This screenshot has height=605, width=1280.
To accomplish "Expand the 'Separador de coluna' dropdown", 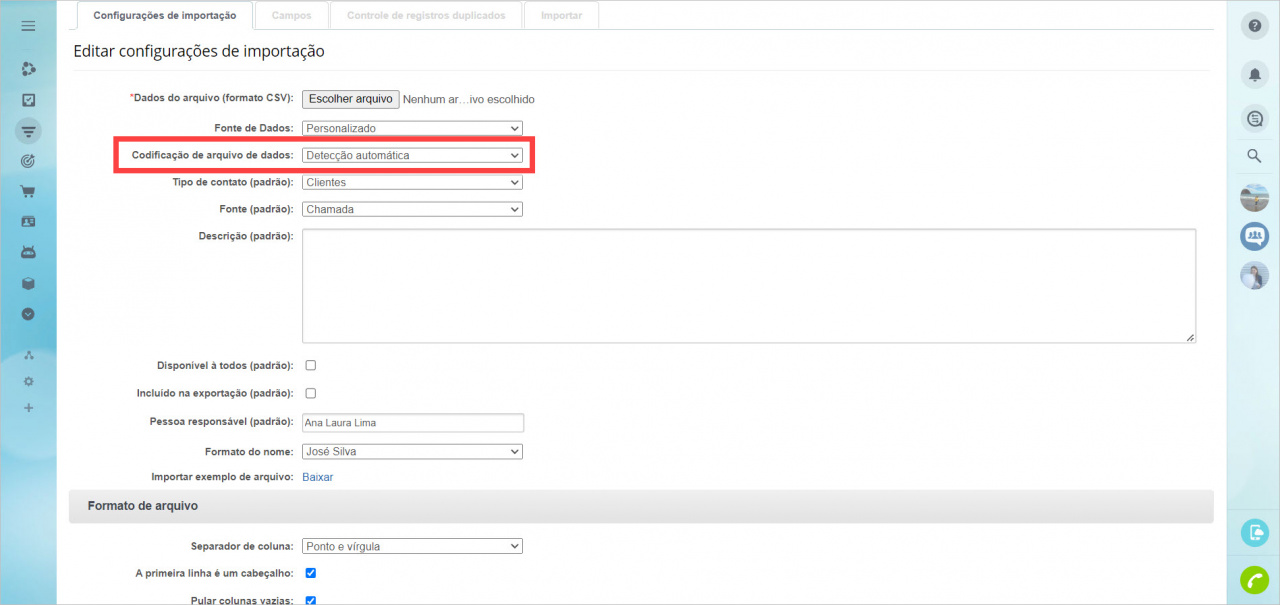I will pyautogui.click(x=412, y=547).
